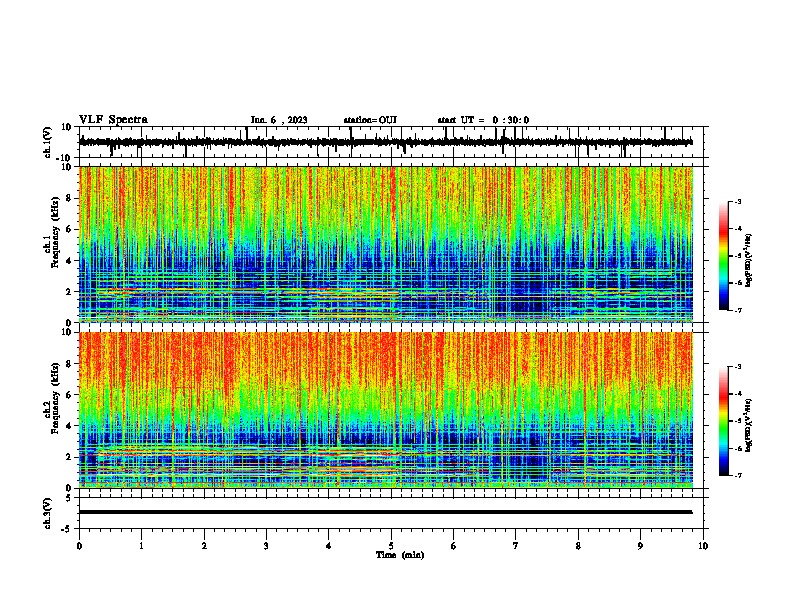Click the date label 'Jan. 6, 2023'
The height and width of the screenshot is (612, 792).
279,120
